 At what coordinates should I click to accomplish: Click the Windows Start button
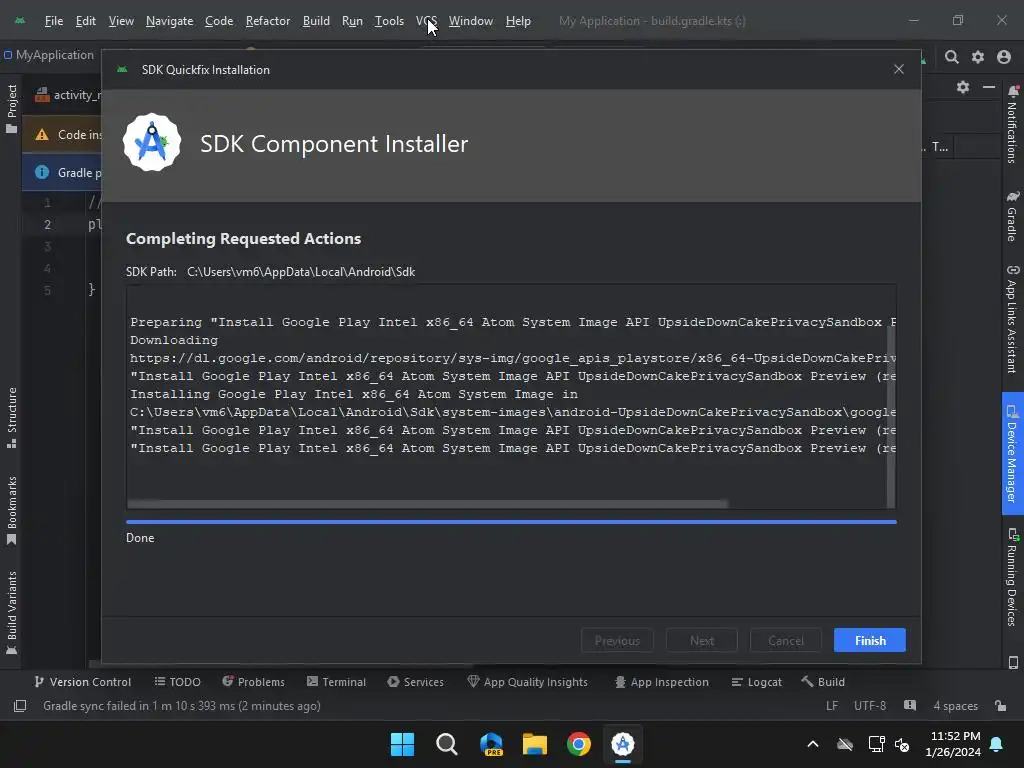pyautogui.click(x=402, y=744)
